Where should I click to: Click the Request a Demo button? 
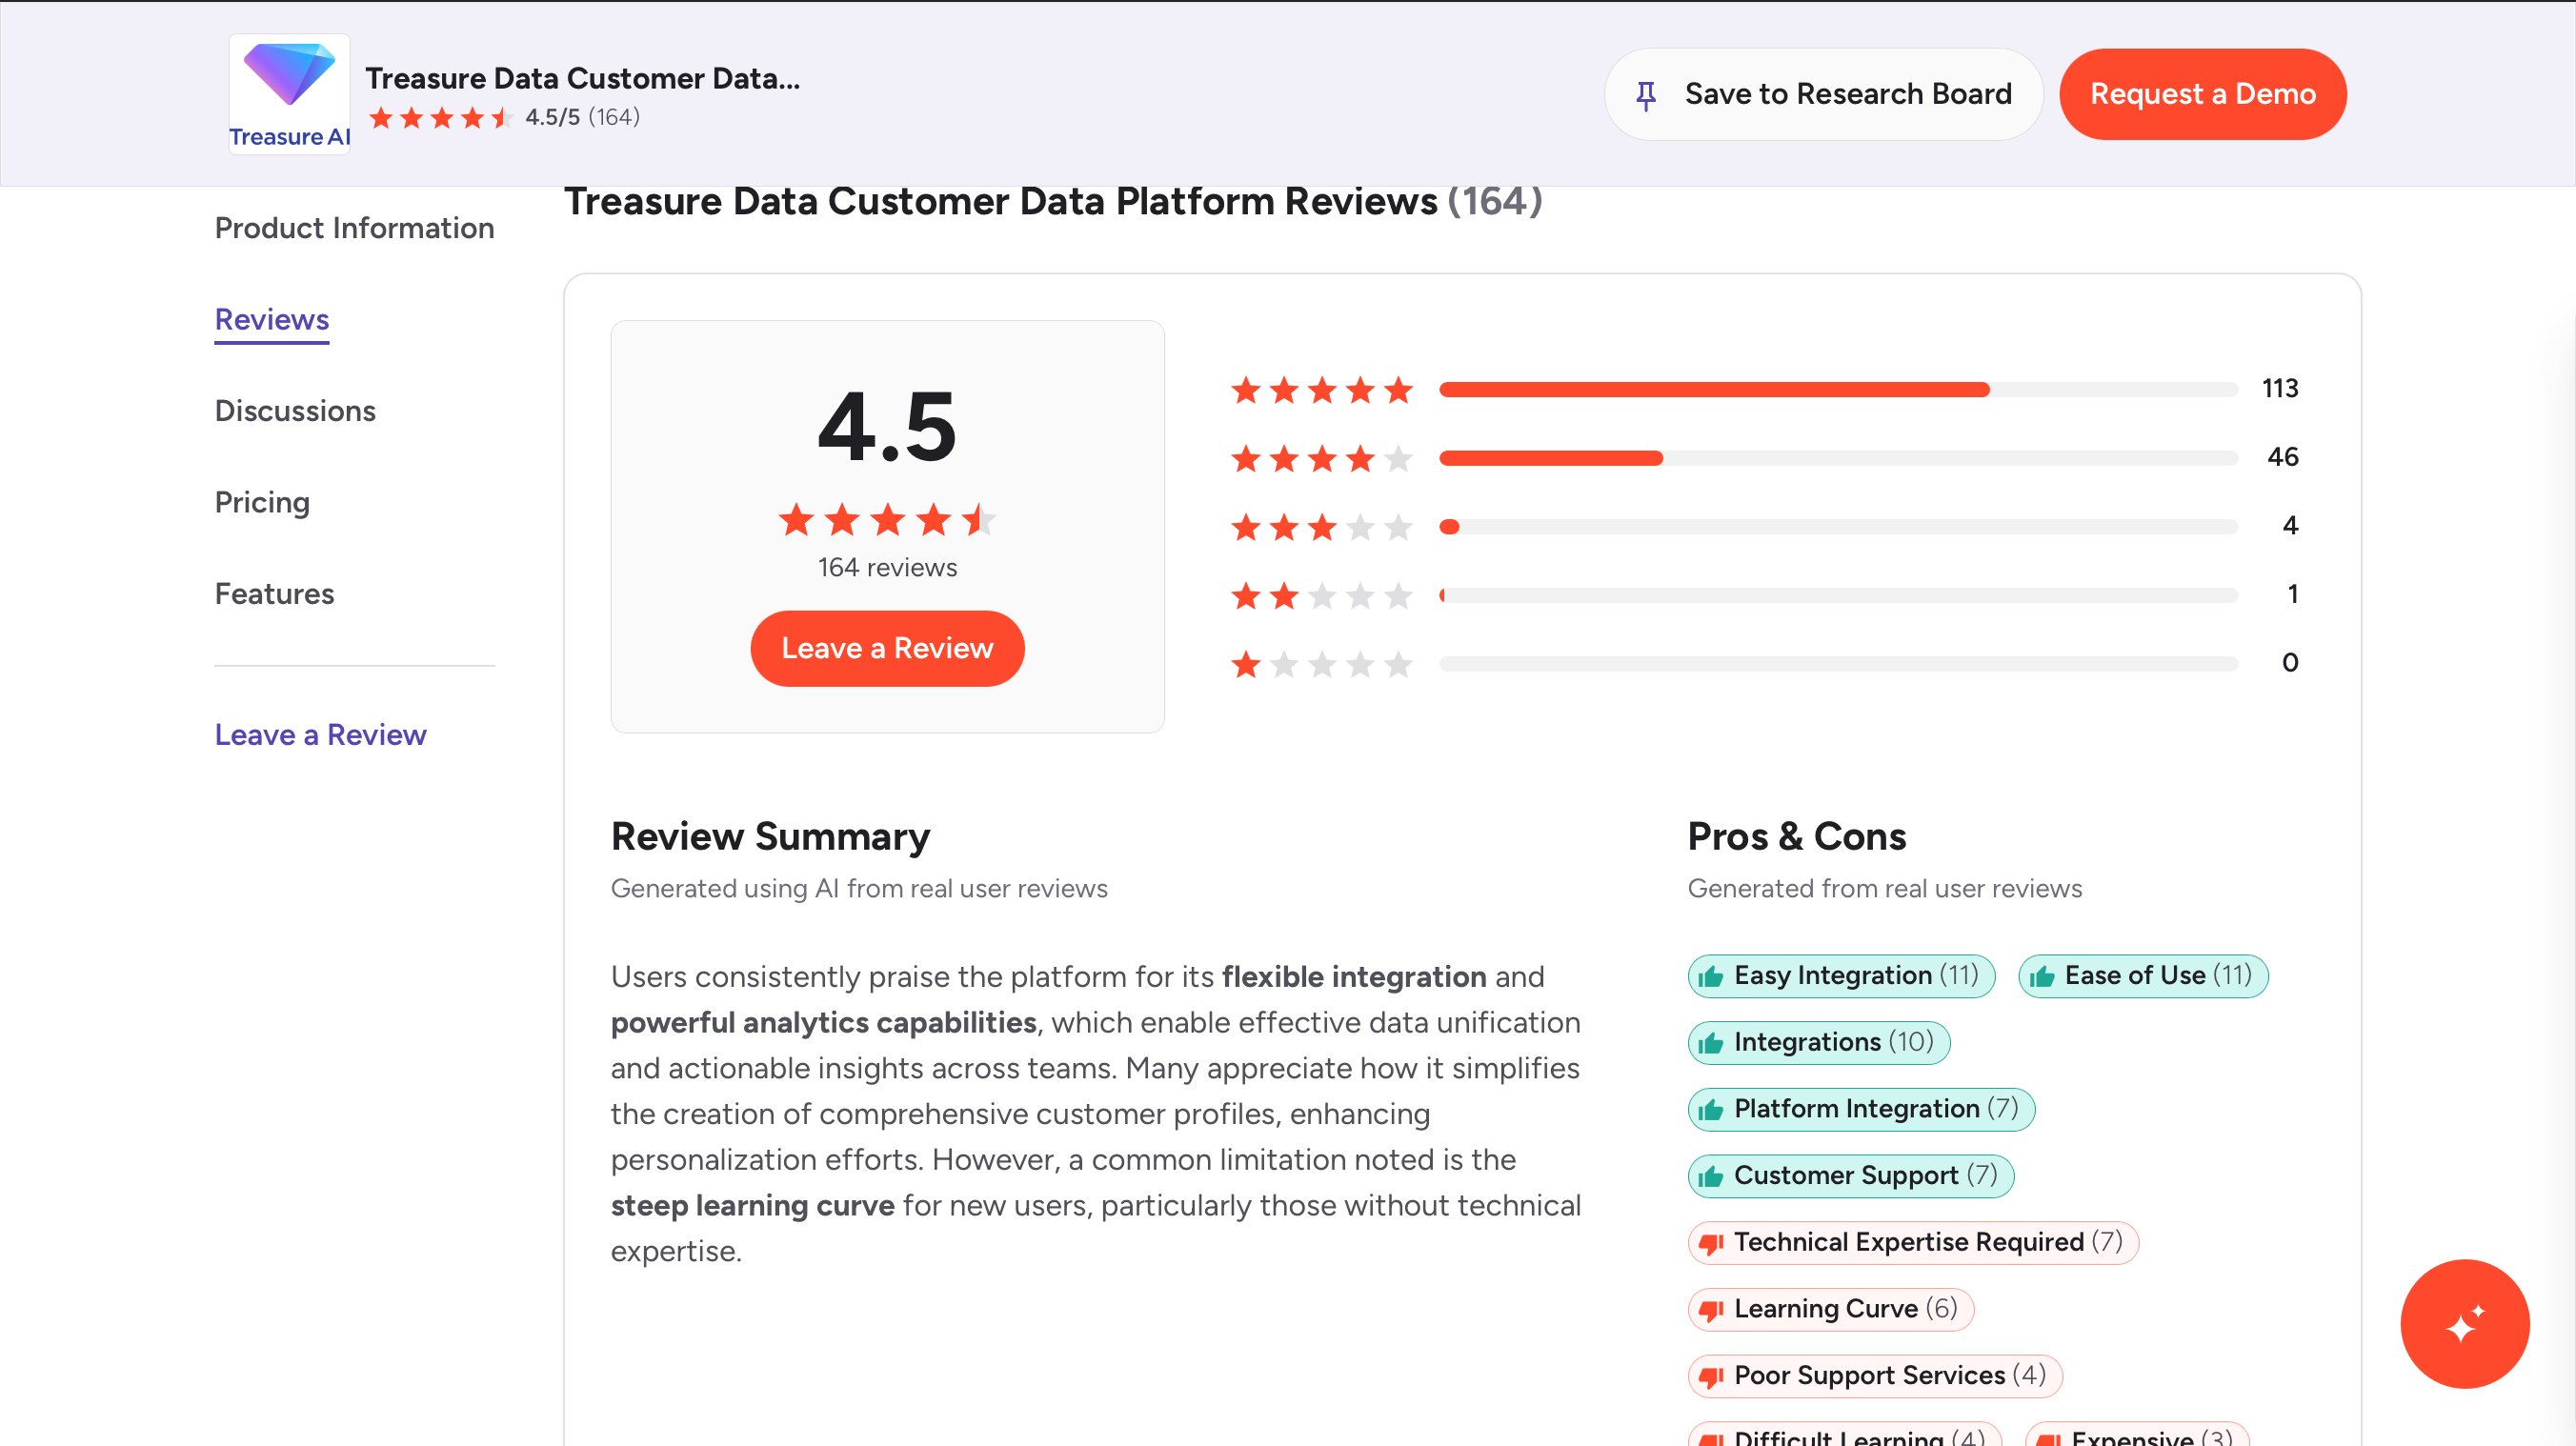coord(2202,94)
